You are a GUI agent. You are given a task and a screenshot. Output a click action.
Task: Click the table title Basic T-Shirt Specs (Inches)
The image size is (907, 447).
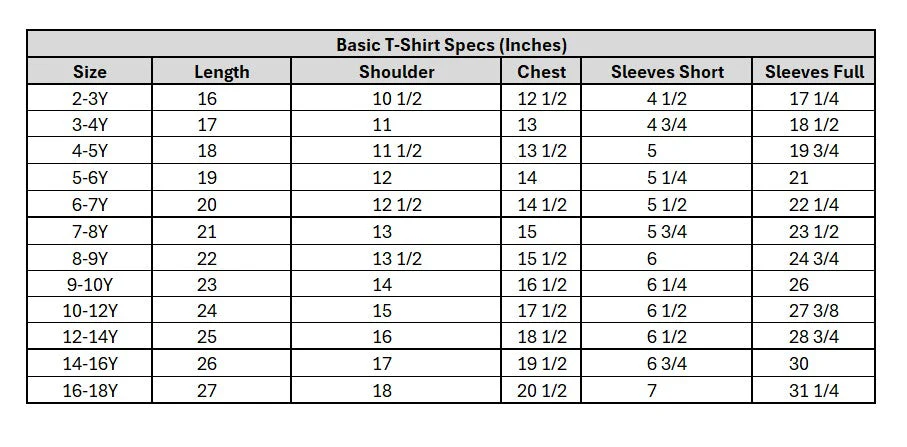click(451, 45)
